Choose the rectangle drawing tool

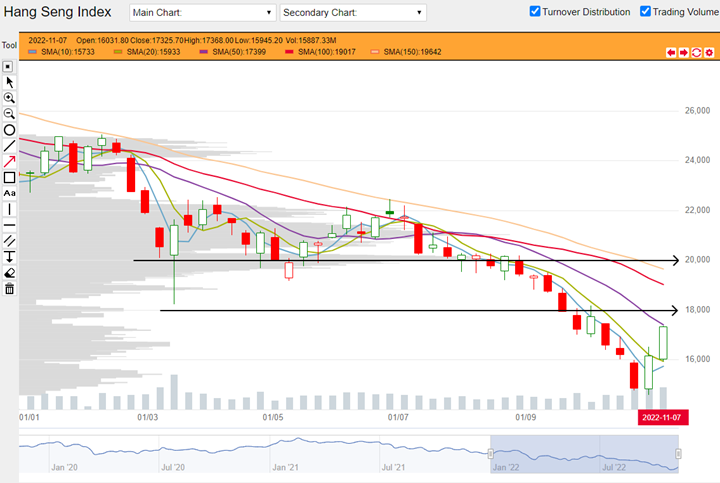click(x=9, y=178)
